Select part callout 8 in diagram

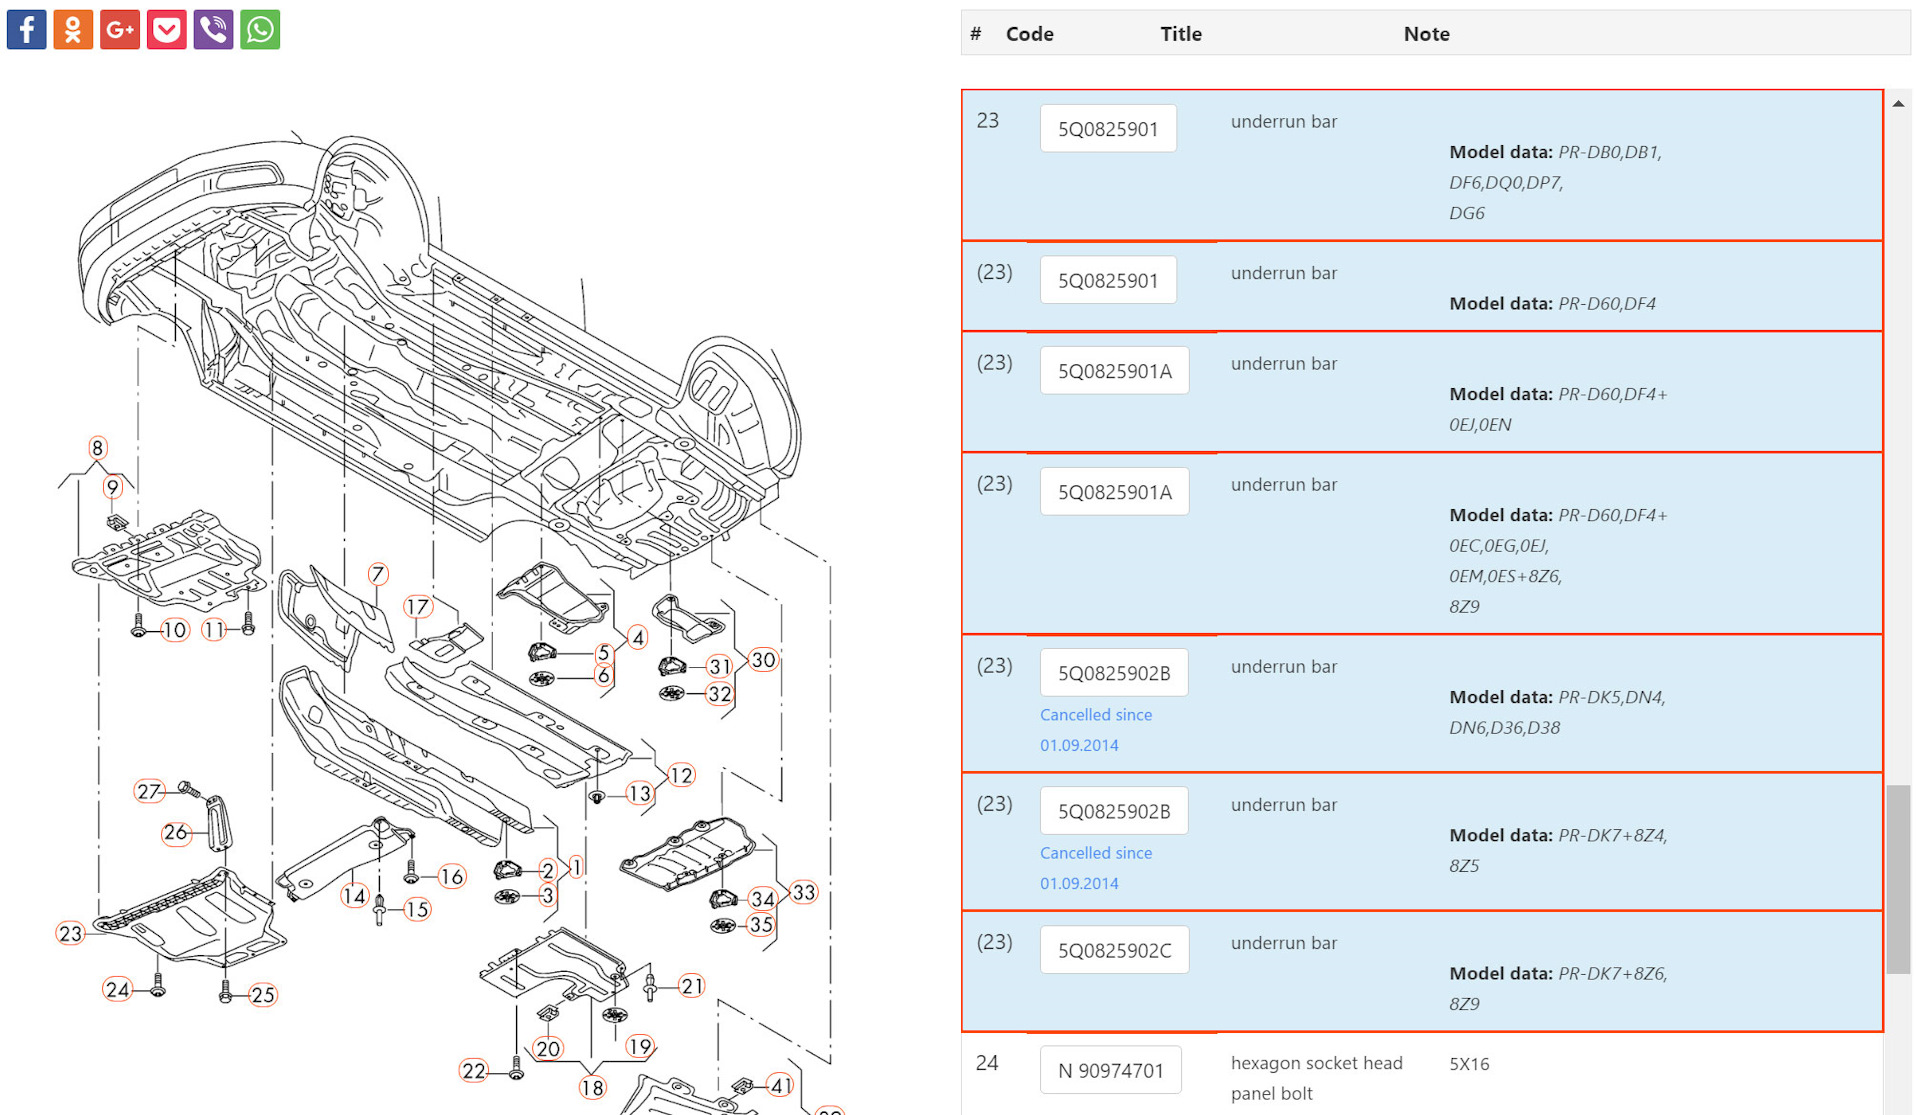[x=97, y=447]
